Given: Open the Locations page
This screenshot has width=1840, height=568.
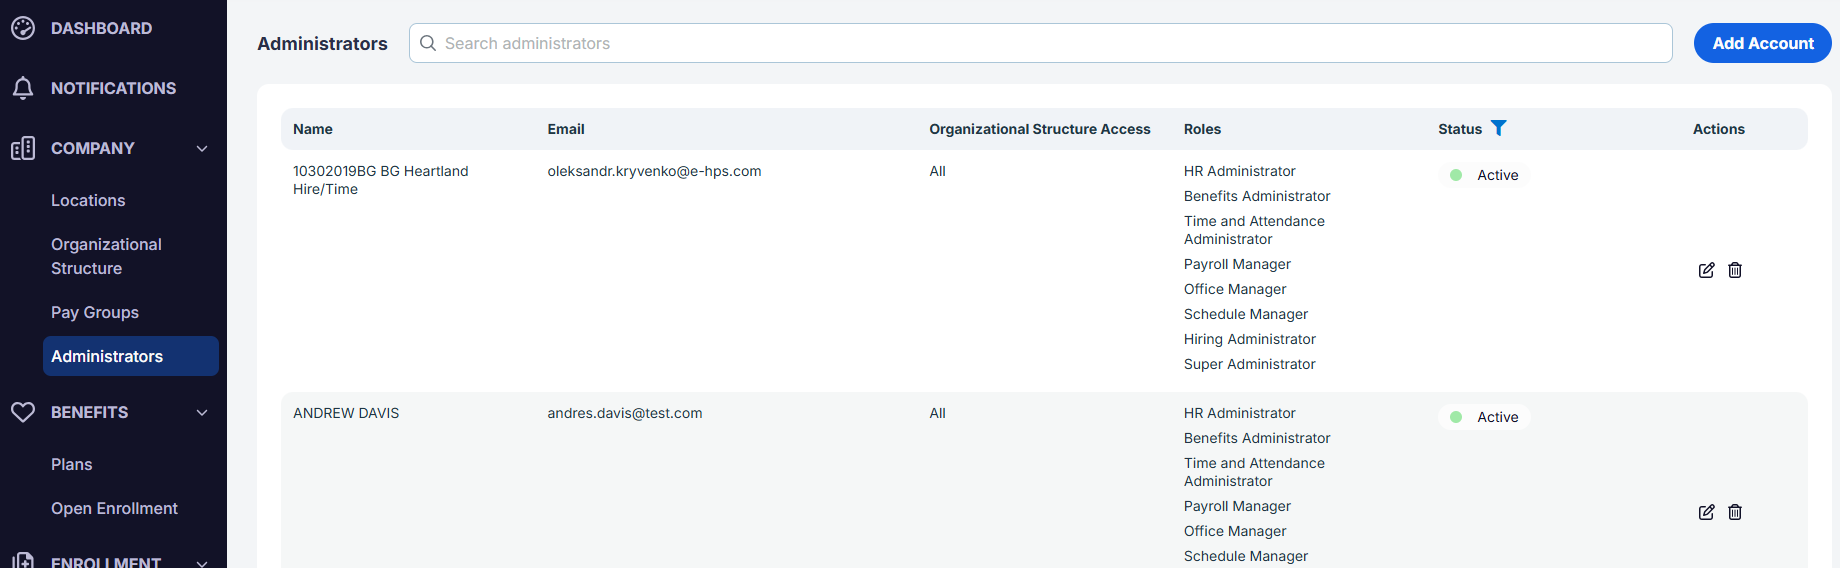Looking at the screenshot, I should (x=88, y=200).
